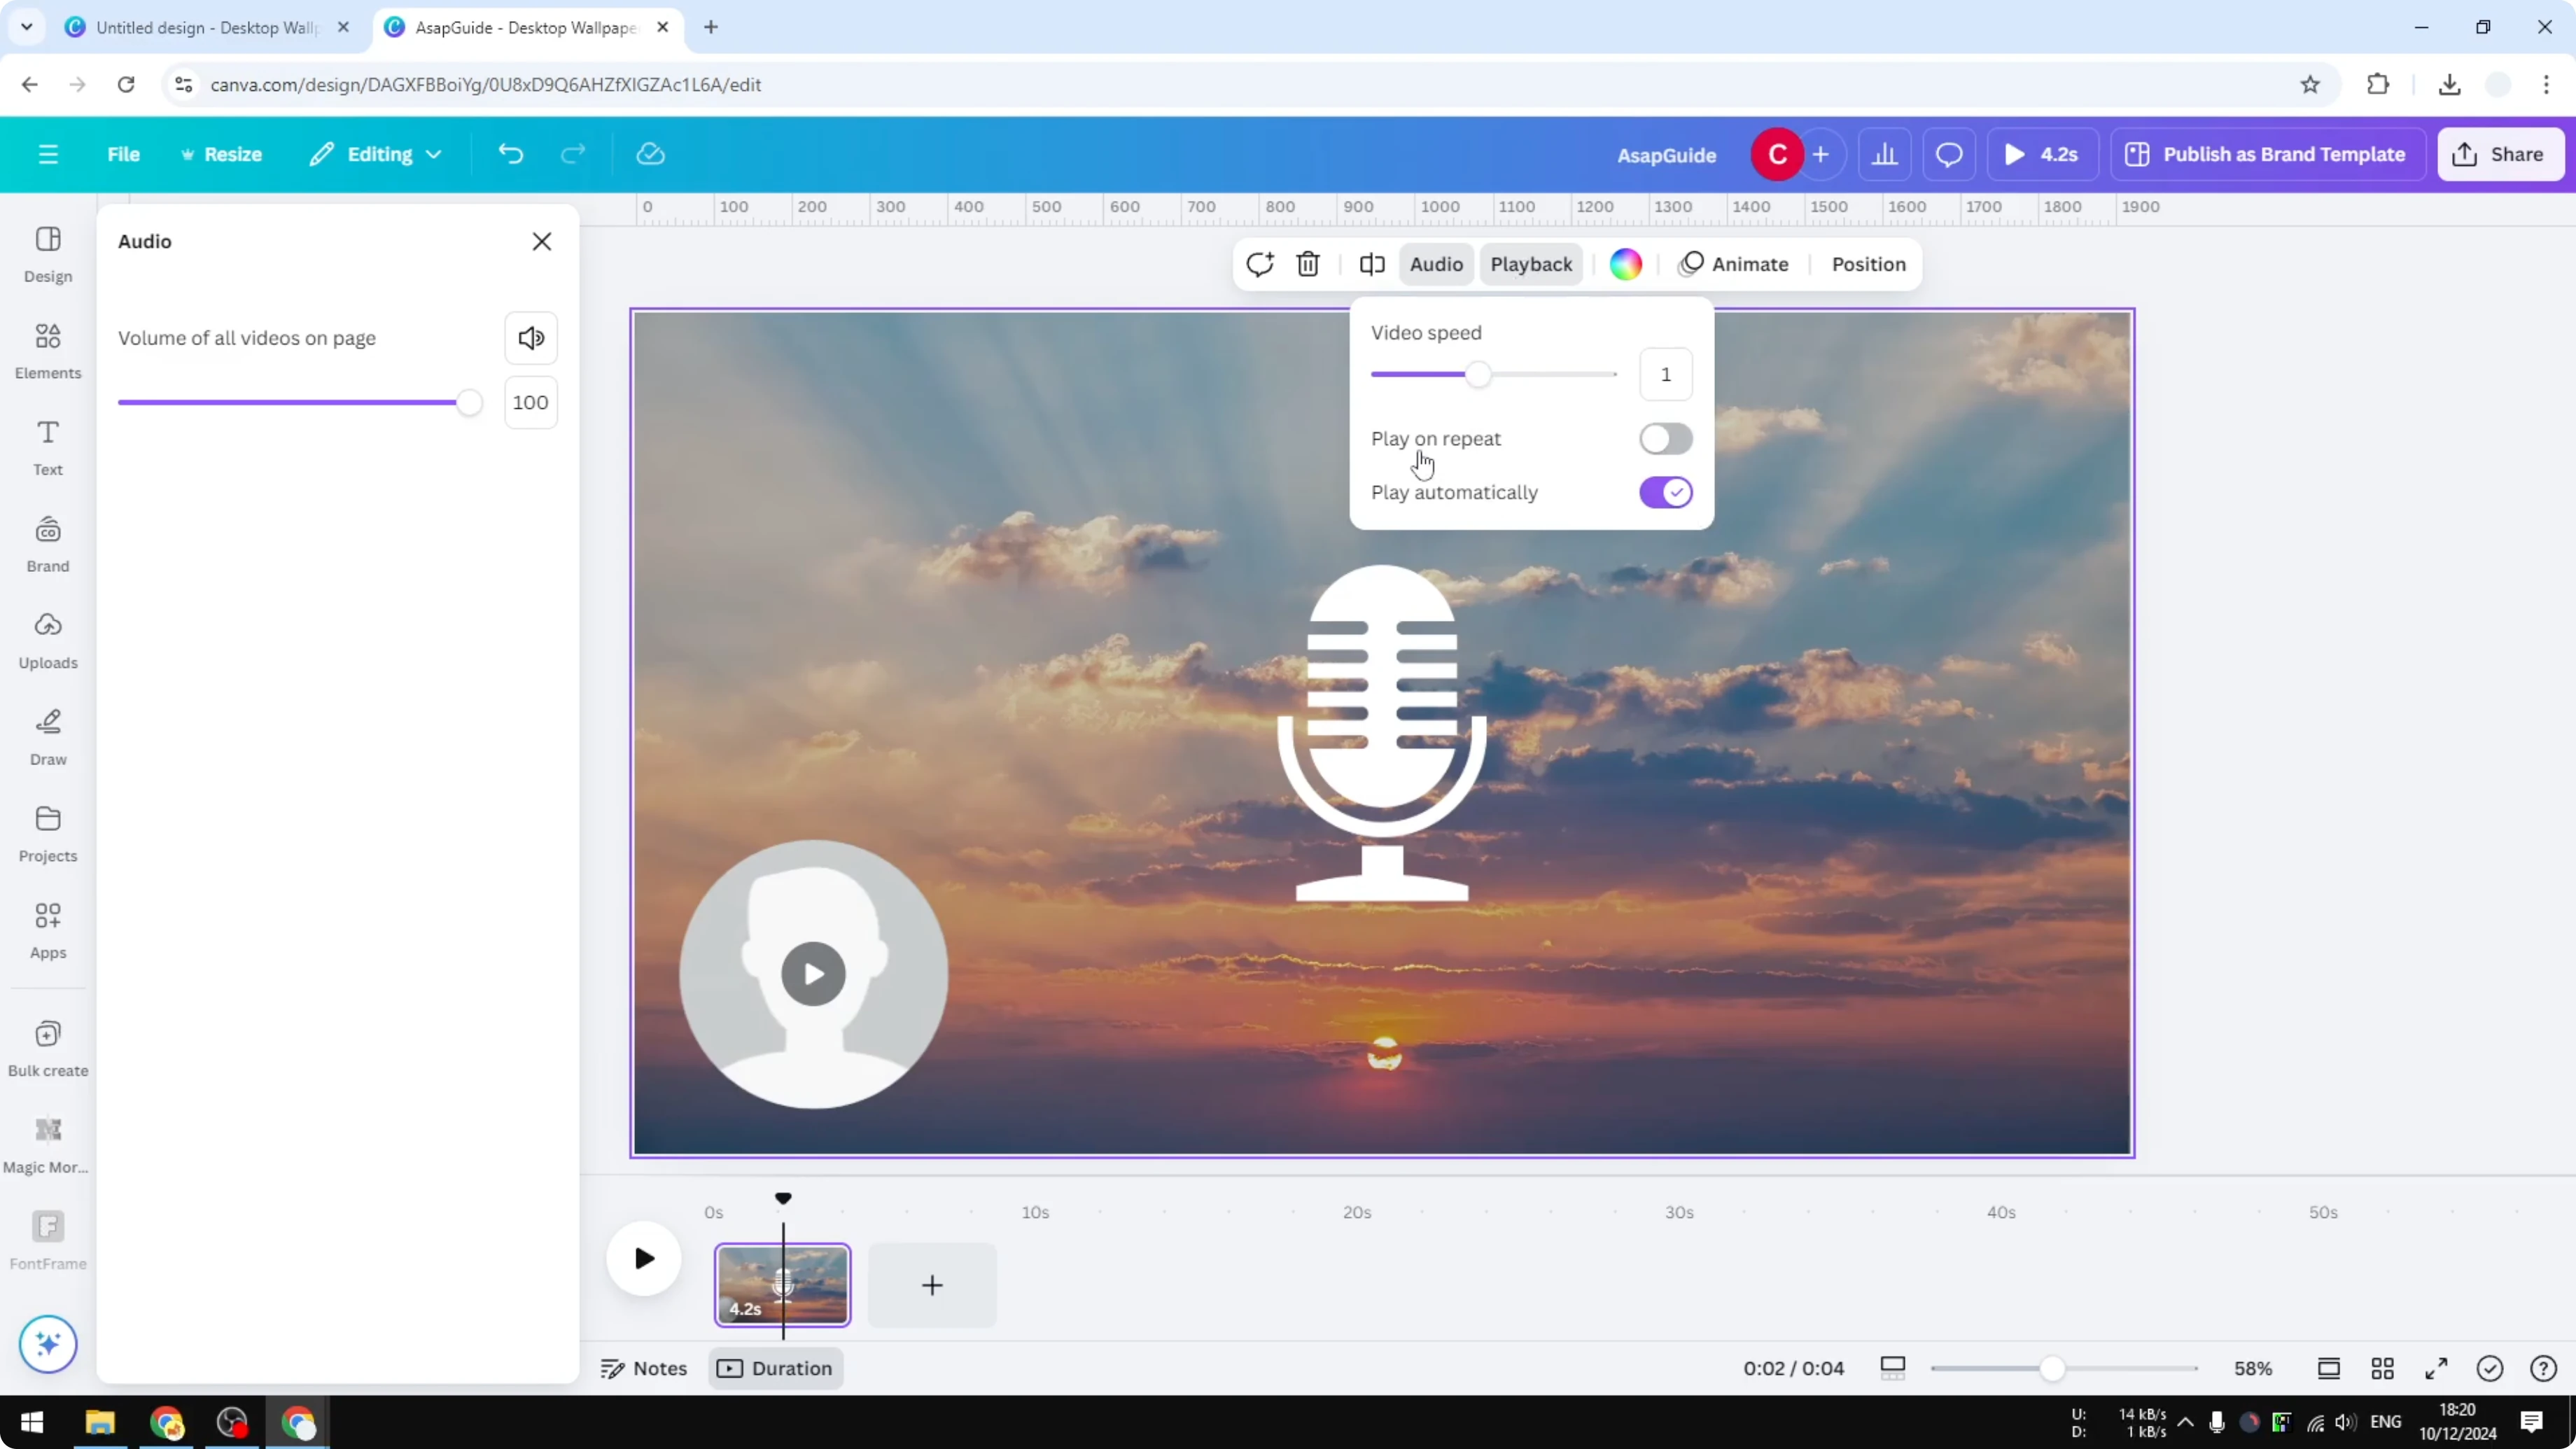The image size is (2576, 1449).
Task: Delete the selected video element
Action: click(x=1308, y=264)
